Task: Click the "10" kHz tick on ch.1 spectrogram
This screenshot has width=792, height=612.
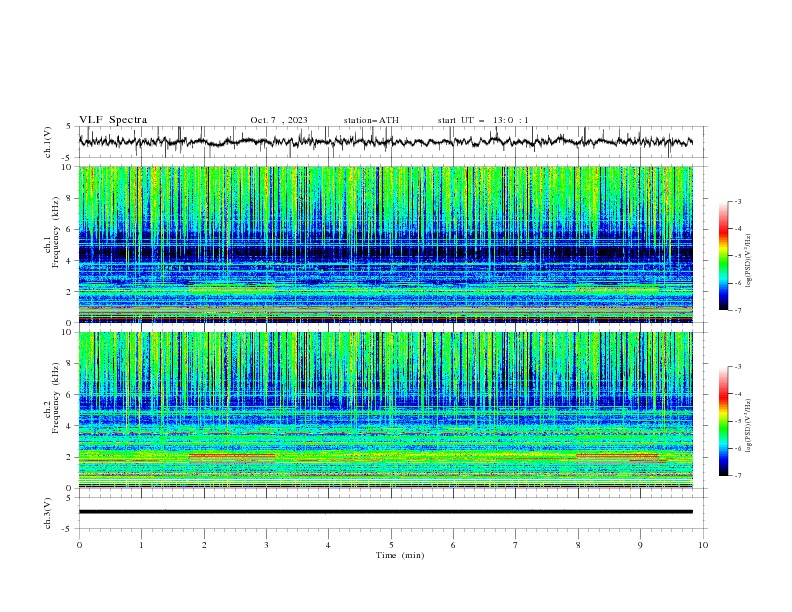Action: [x=67, y=167]
